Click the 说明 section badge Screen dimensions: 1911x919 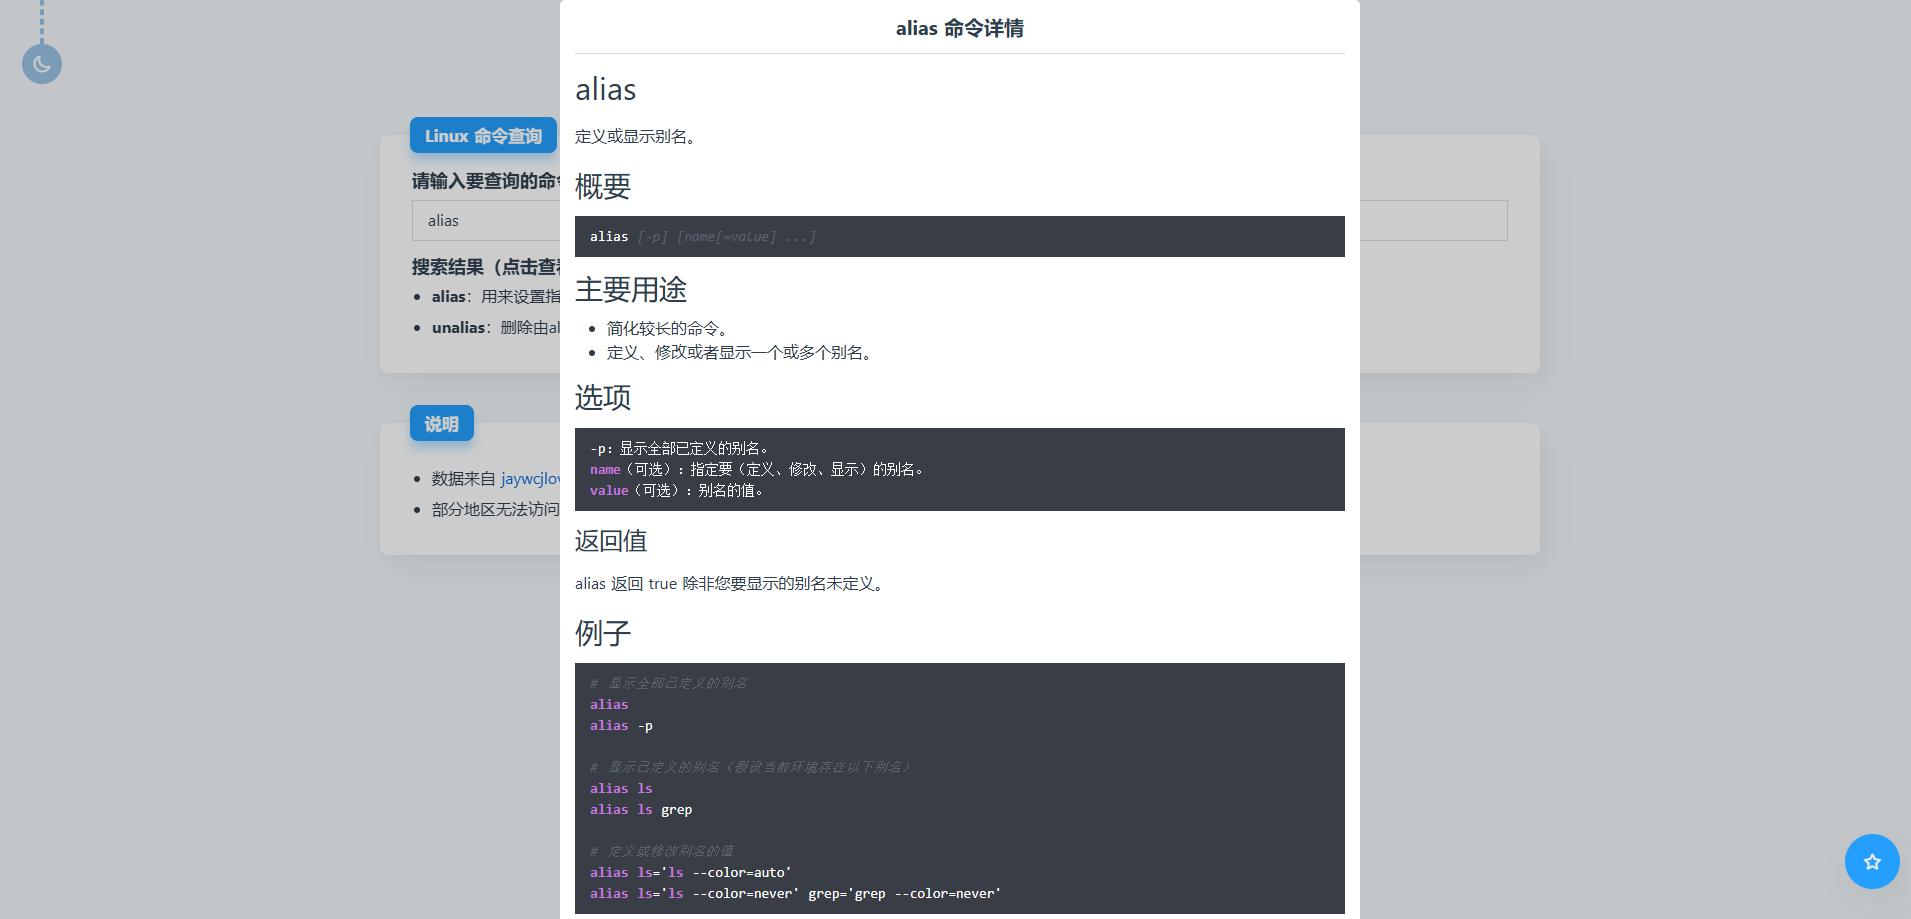coord(441,424)
